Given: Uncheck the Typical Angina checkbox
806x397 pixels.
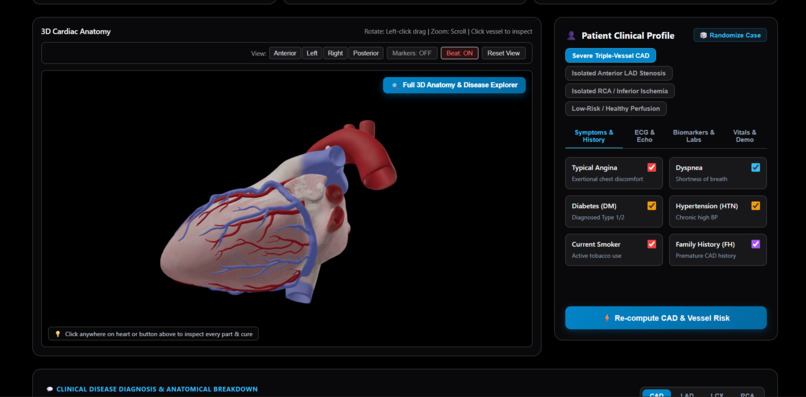Looking at the screenshot, I should [x=652, y=167].
